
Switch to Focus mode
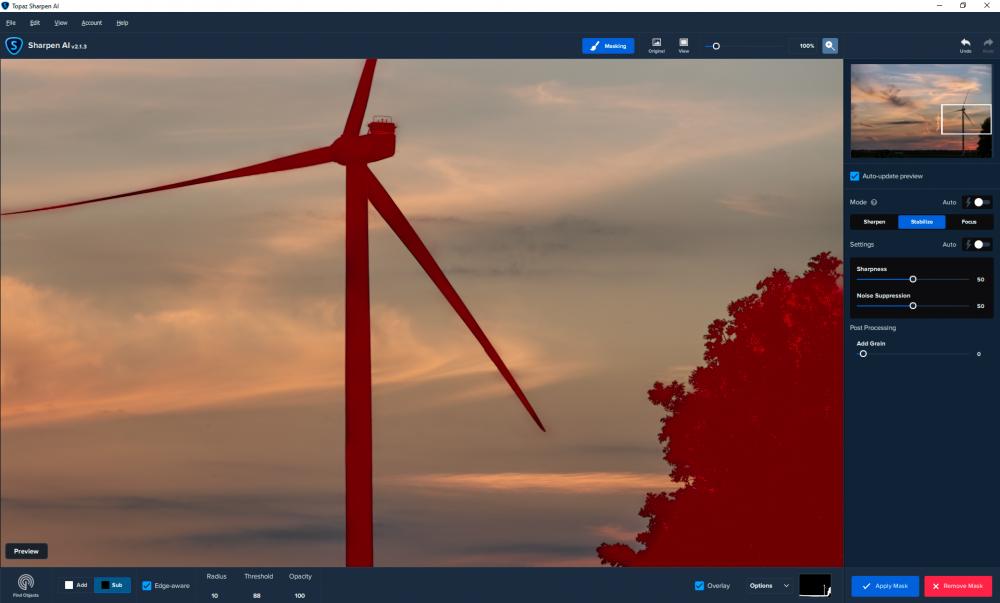click(x=969, y=222)
